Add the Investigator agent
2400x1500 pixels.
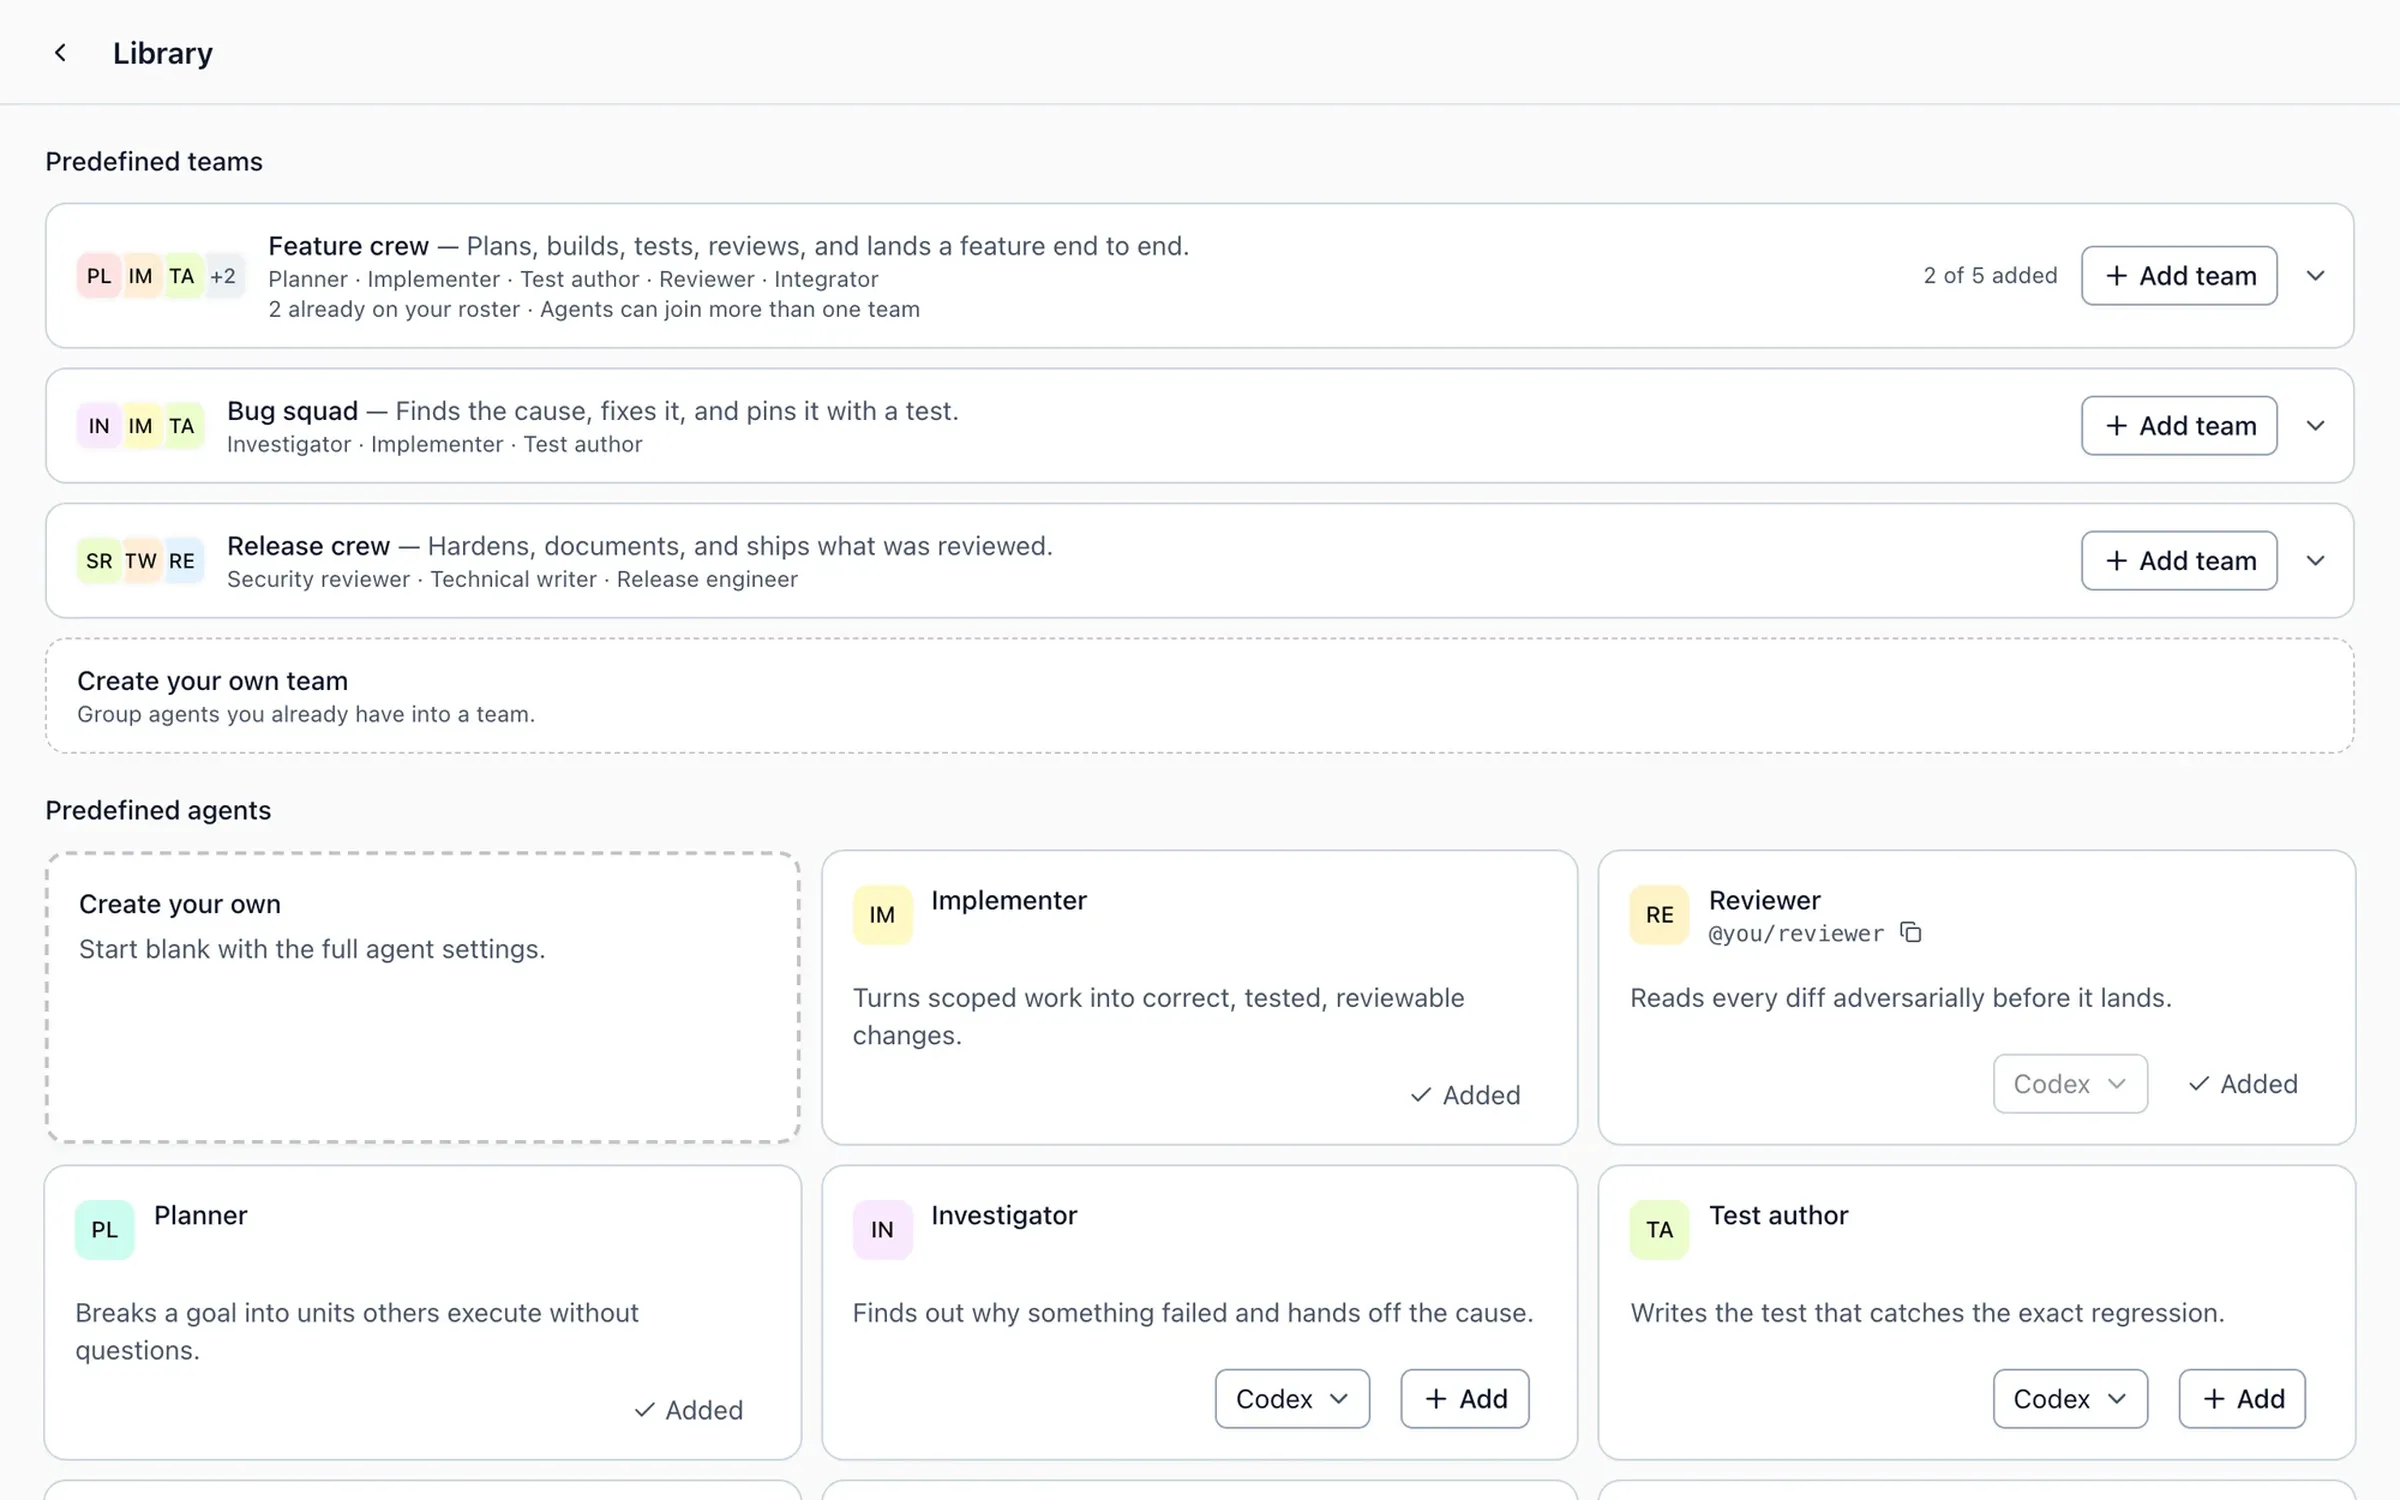[1465, 1399]
